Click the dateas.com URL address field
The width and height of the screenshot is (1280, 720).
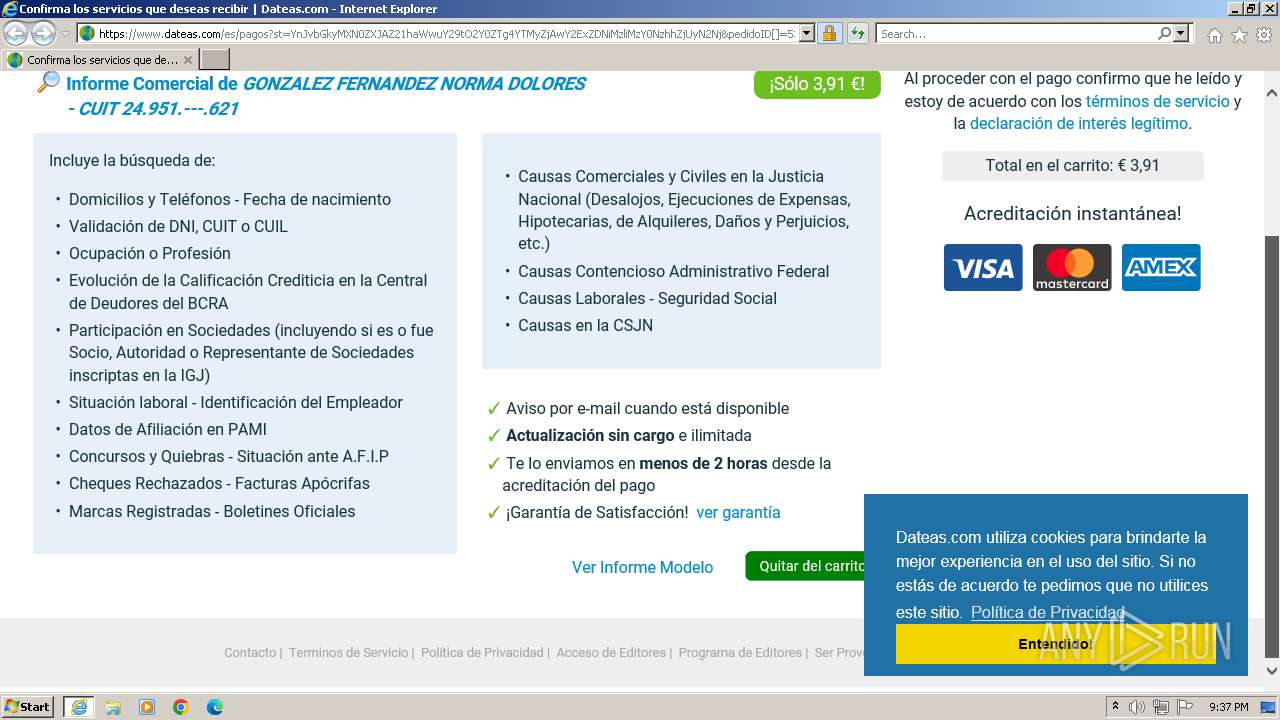pyautogui.click(x=447, y=34)
